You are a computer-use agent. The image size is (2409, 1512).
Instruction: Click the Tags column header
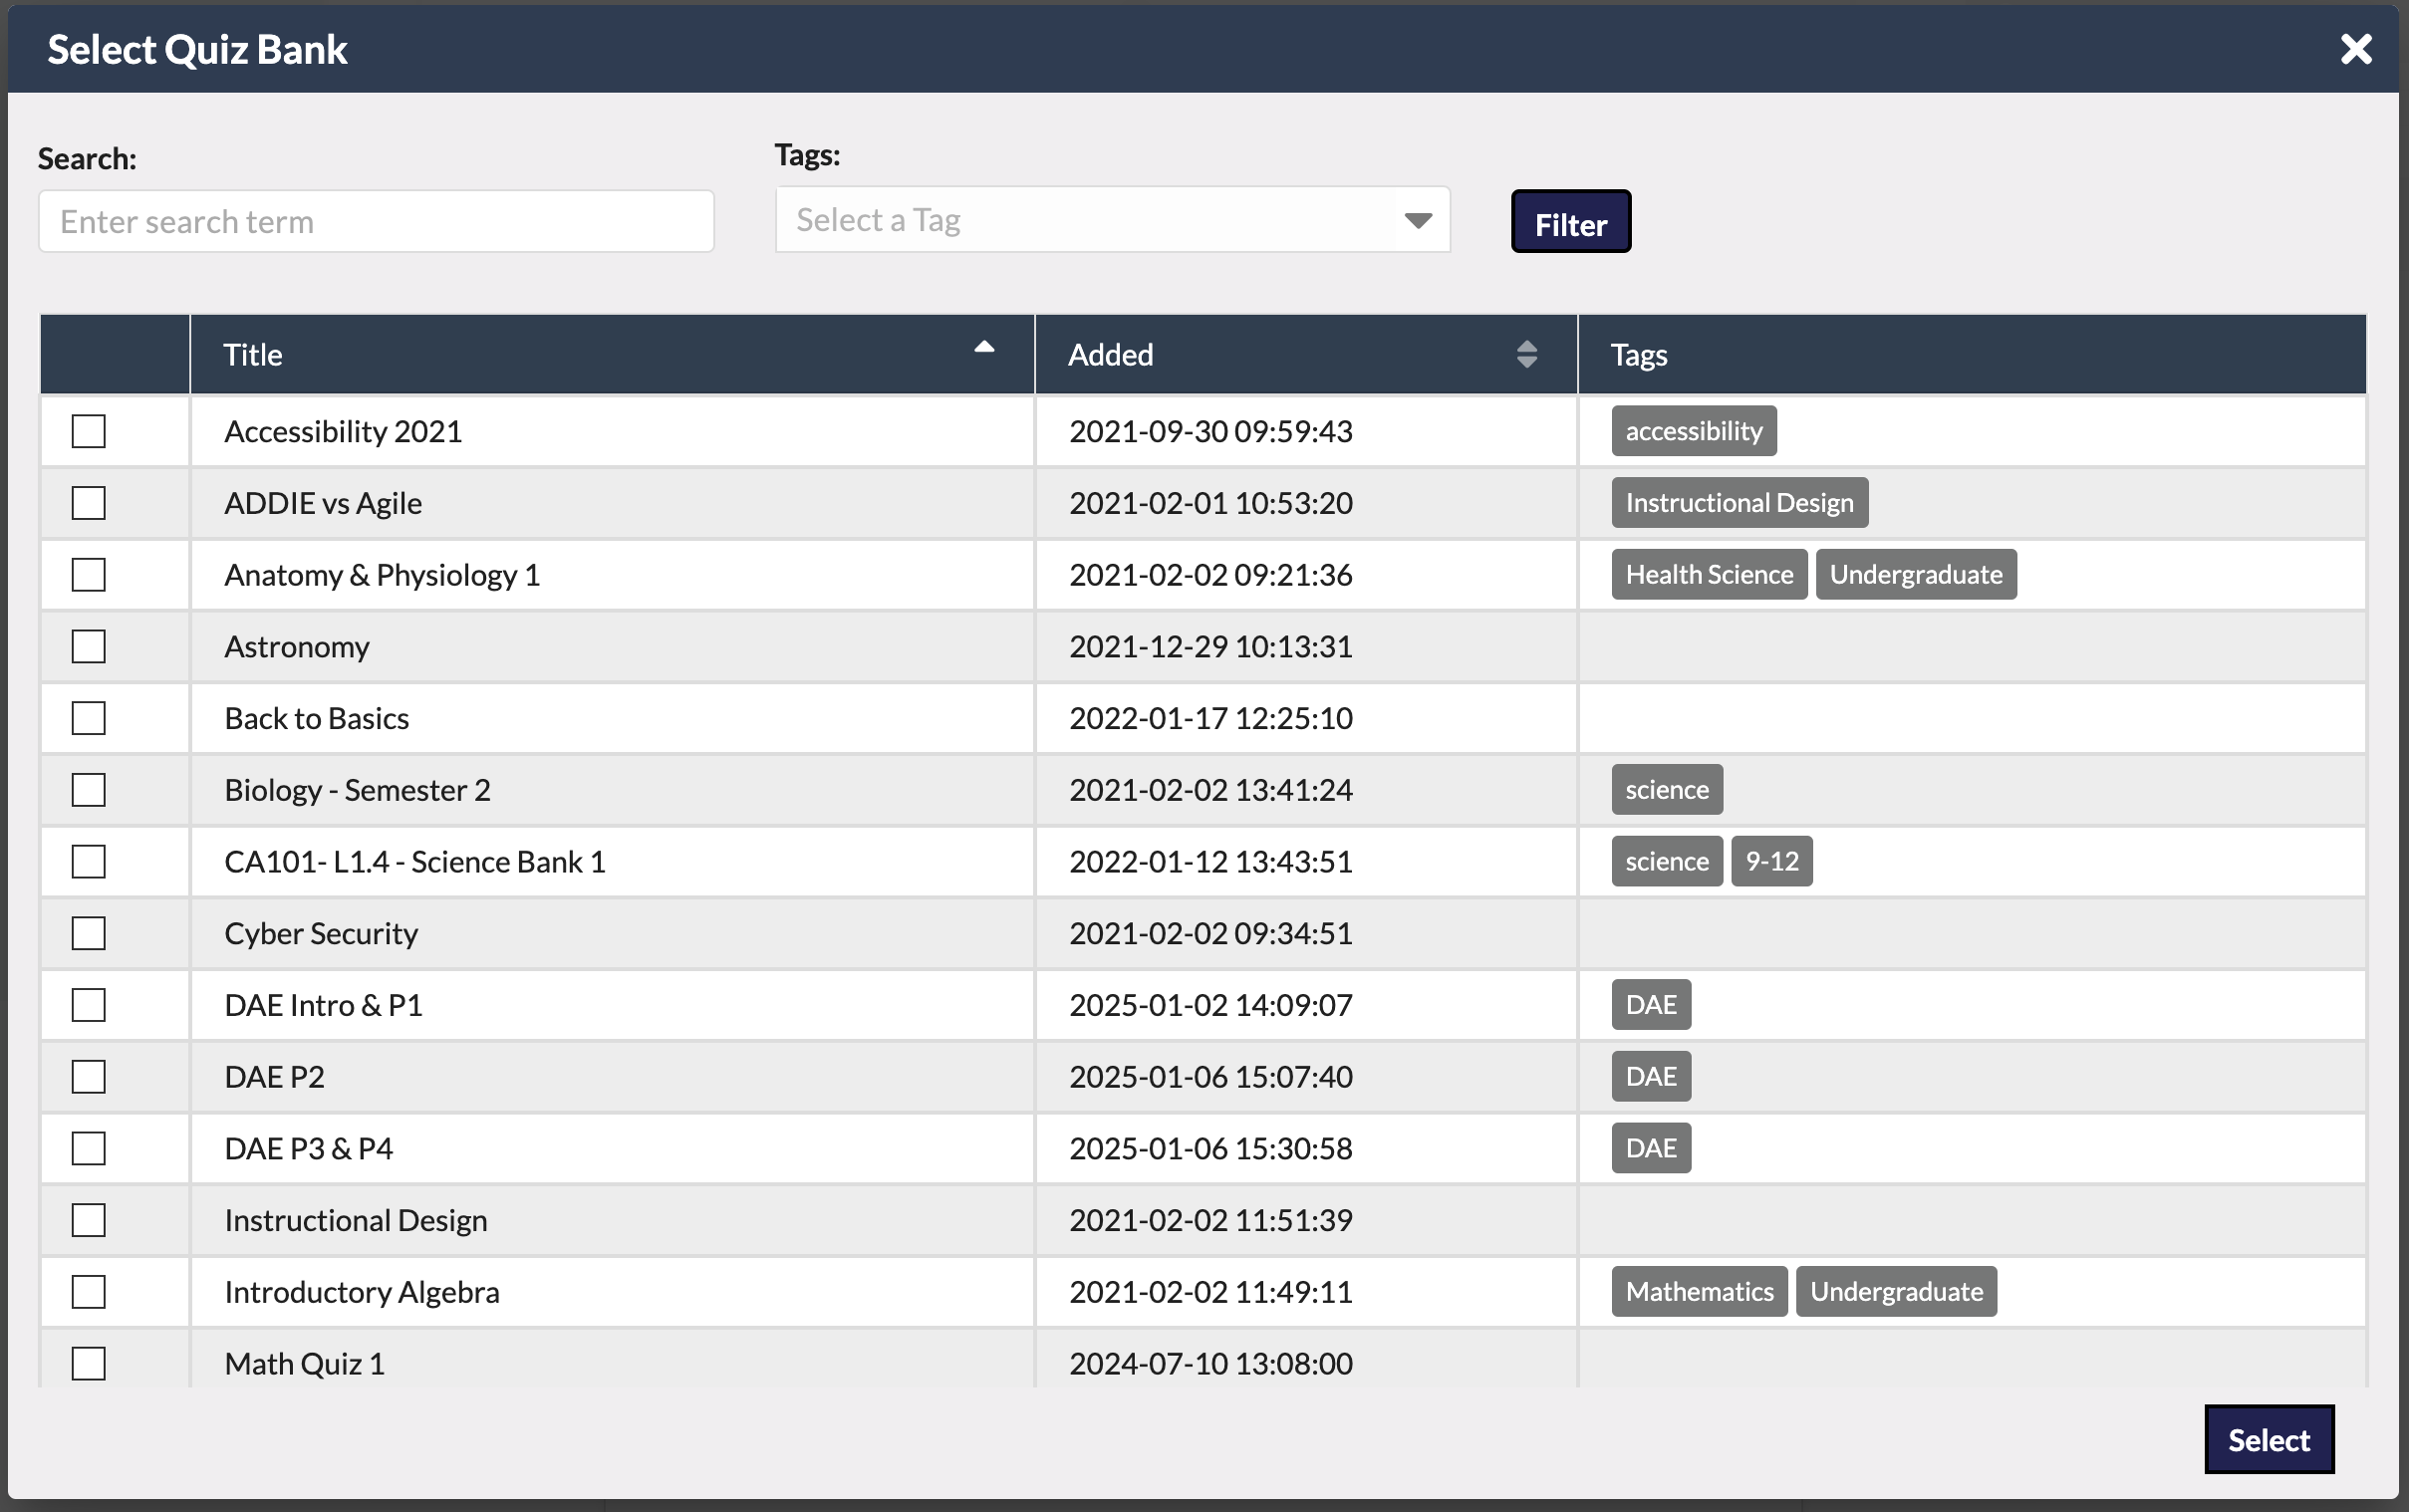point(1638,355)
